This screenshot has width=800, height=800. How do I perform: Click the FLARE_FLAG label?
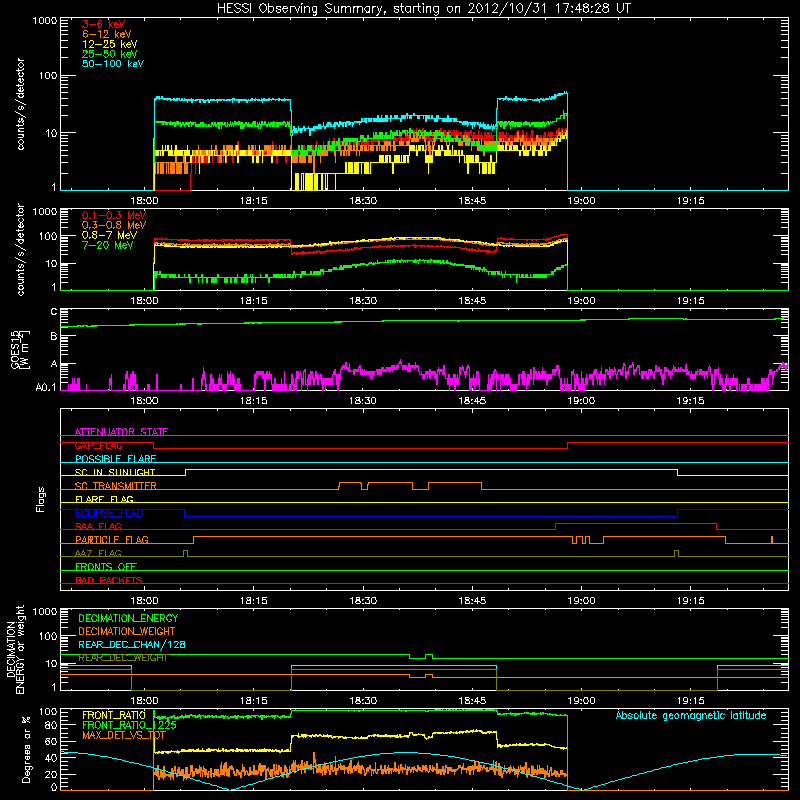click(104, 499)
